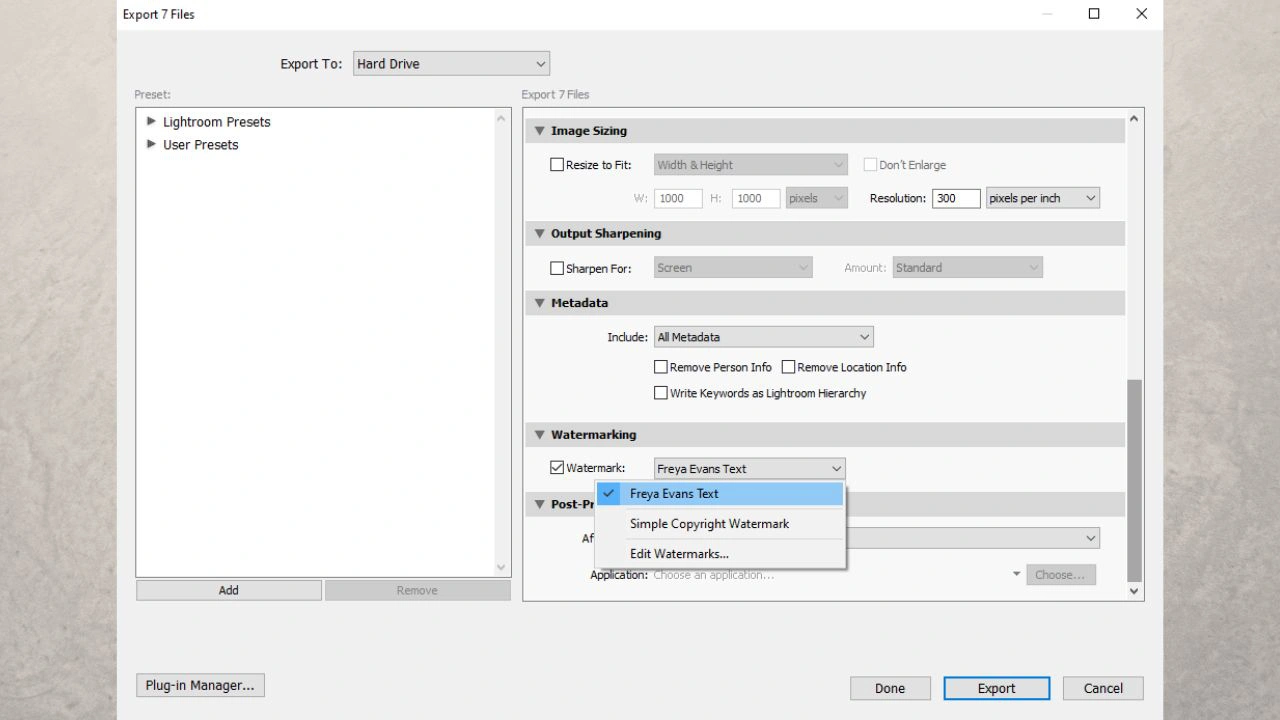Click the preset list scroll-down arrow
The height and width of the screenshot is (720, 1280).
coord(502,567)
